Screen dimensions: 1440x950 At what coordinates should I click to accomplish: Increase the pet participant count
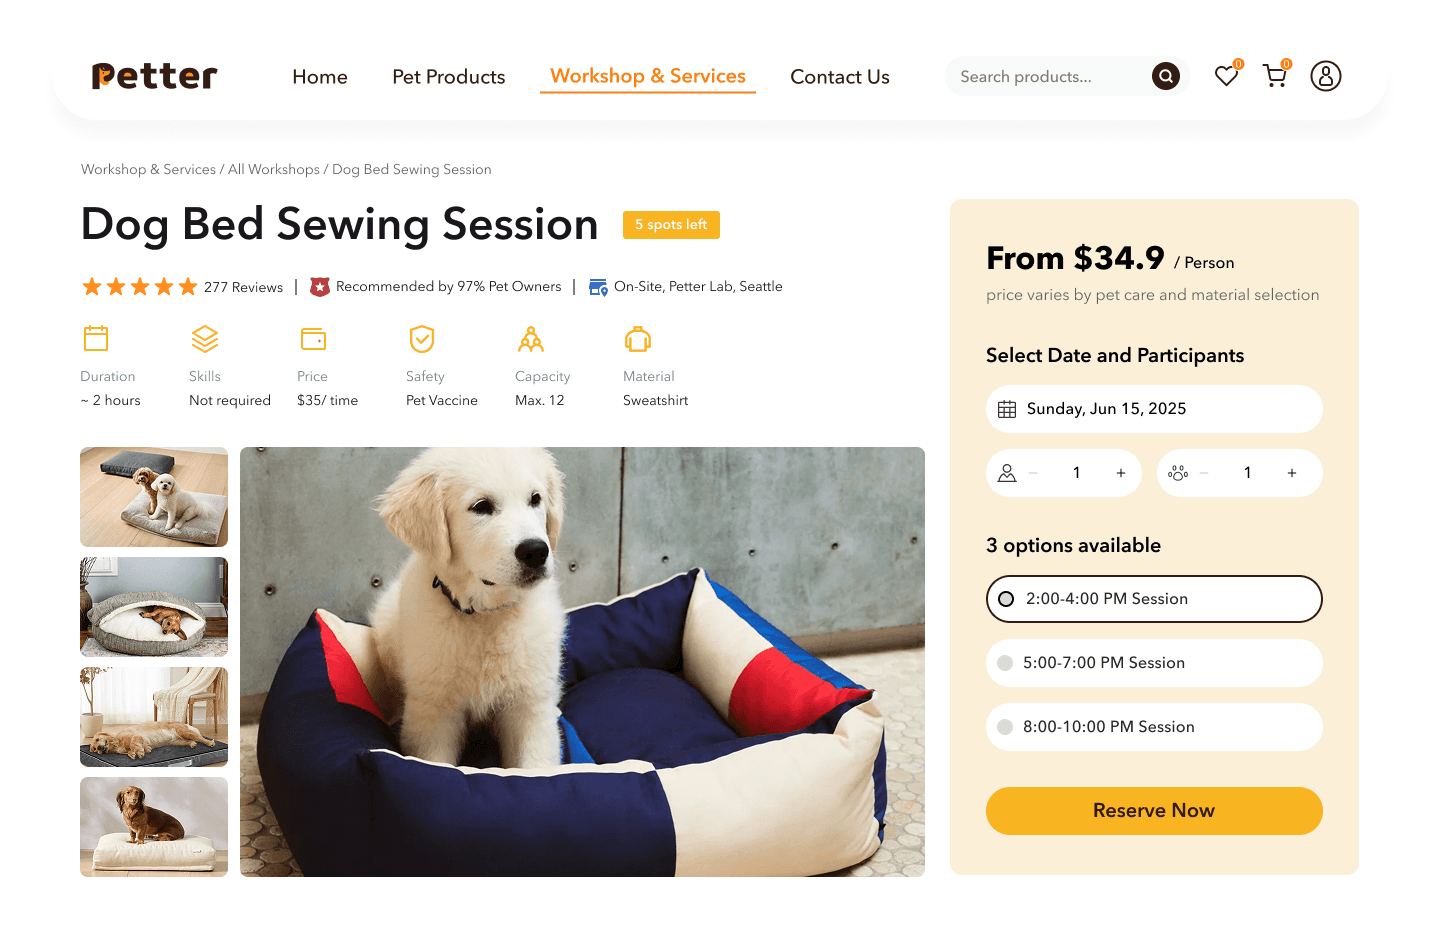(1292, 473)
